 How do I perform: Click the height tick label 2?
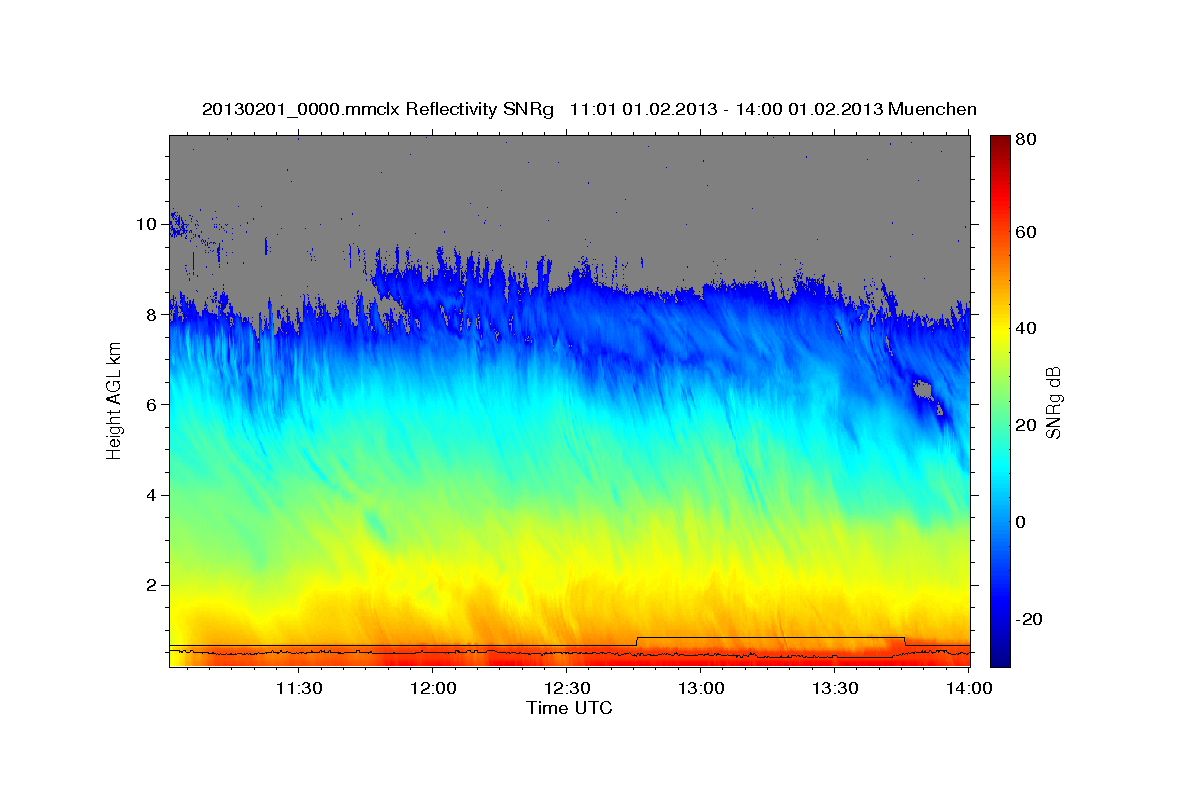pos(152,585)
